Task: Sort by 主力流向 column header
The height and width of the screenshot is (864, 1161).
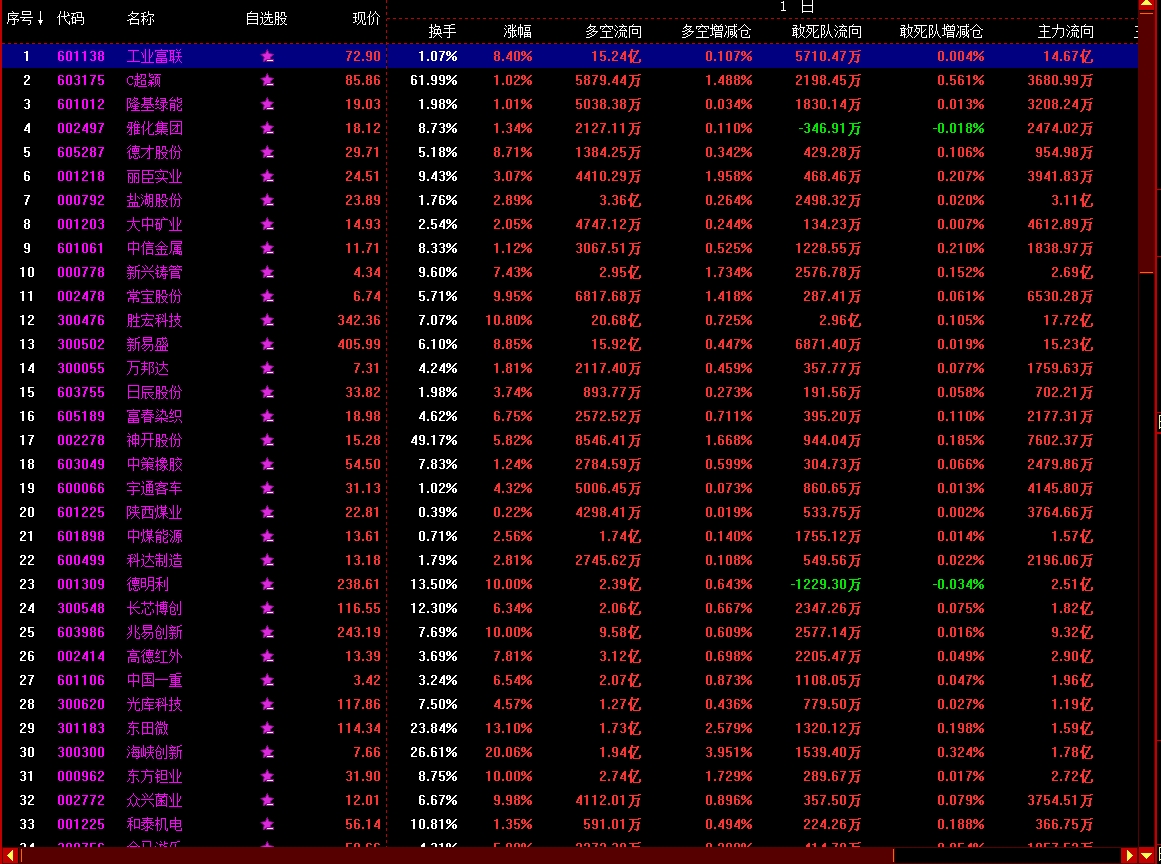Action: 1065,31
